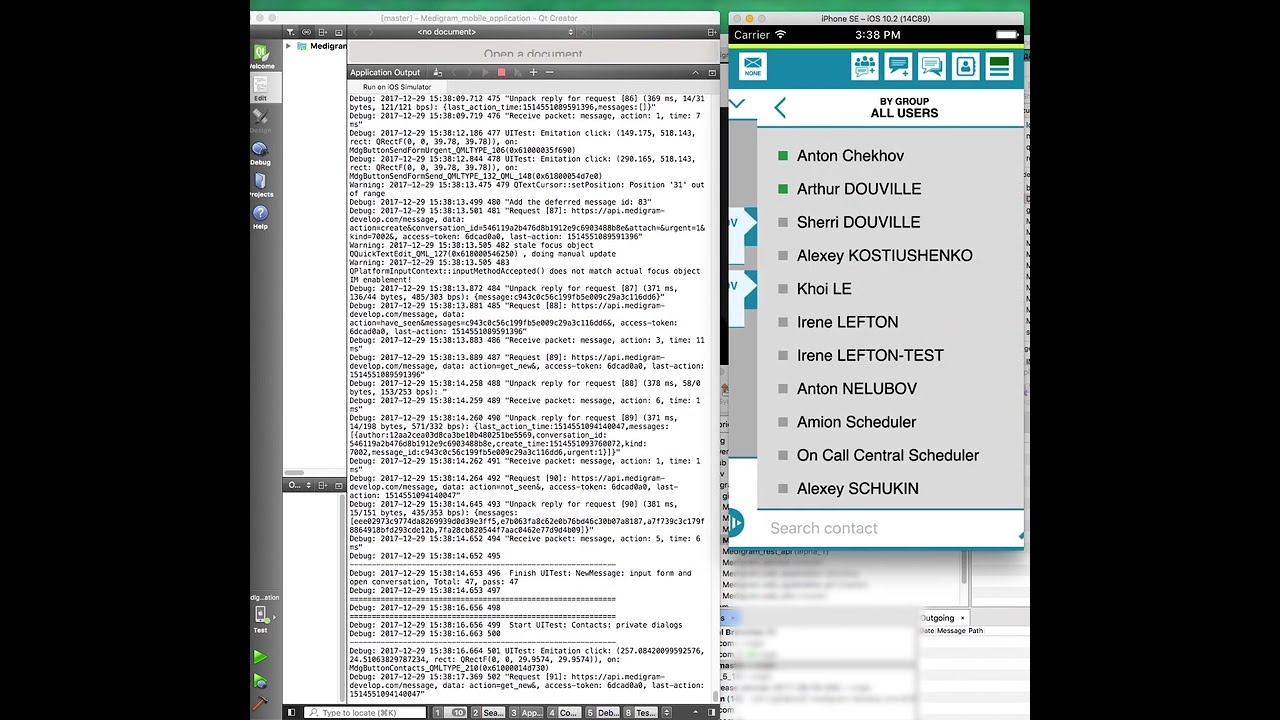Open the mail NONE icon in simulator
1280x720 pixels.
tap(752, 67)
